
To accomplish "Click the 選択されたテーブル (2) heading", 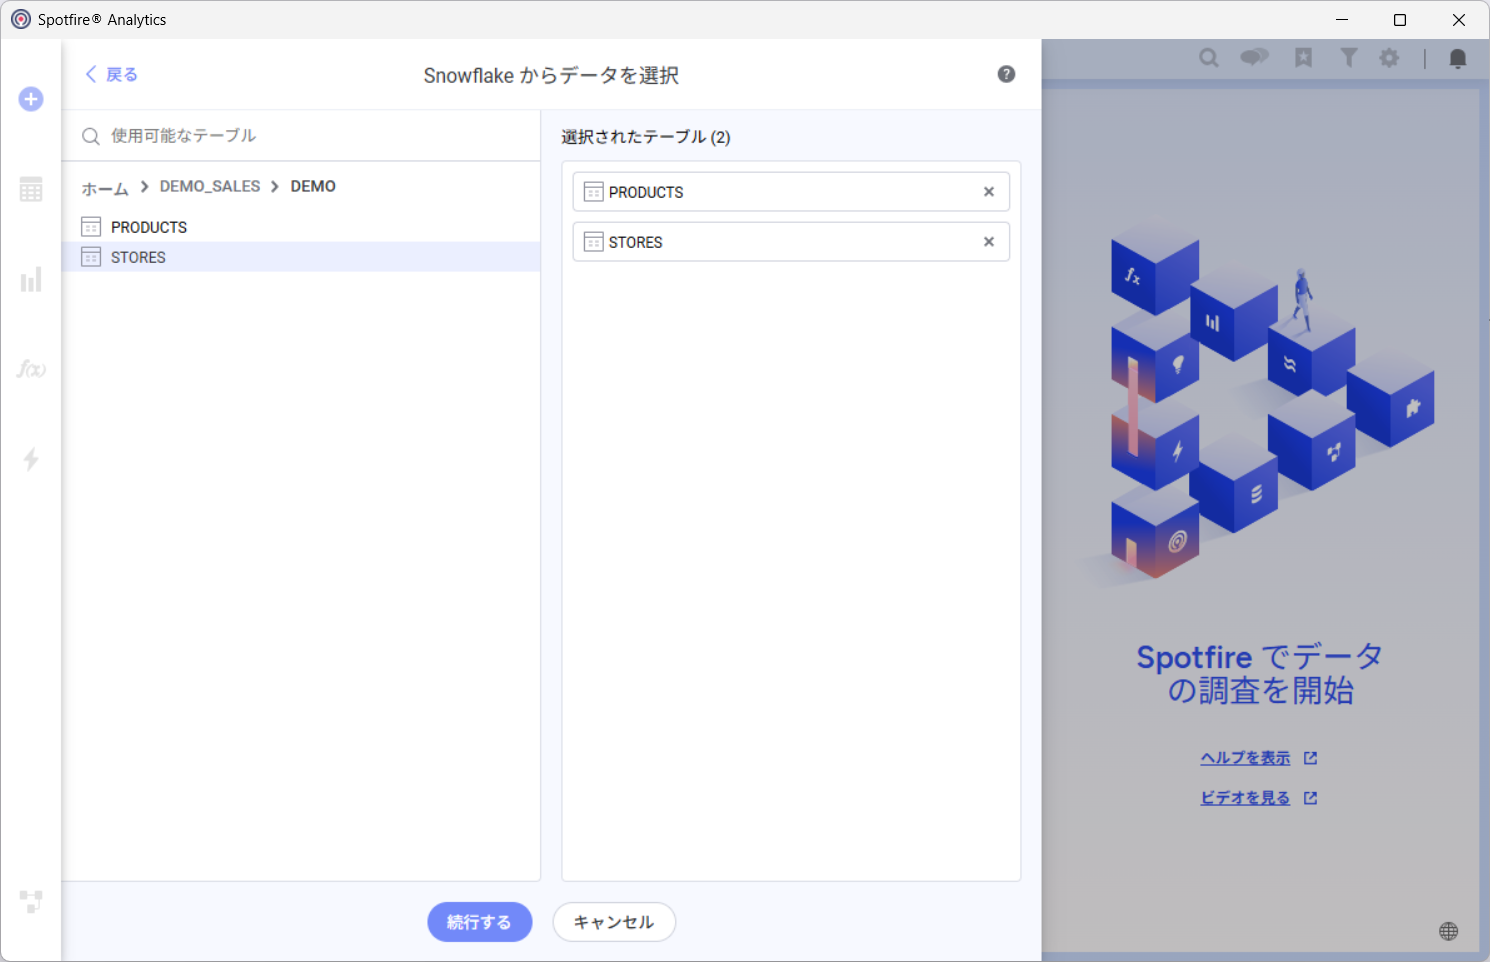I will [646, 137].
